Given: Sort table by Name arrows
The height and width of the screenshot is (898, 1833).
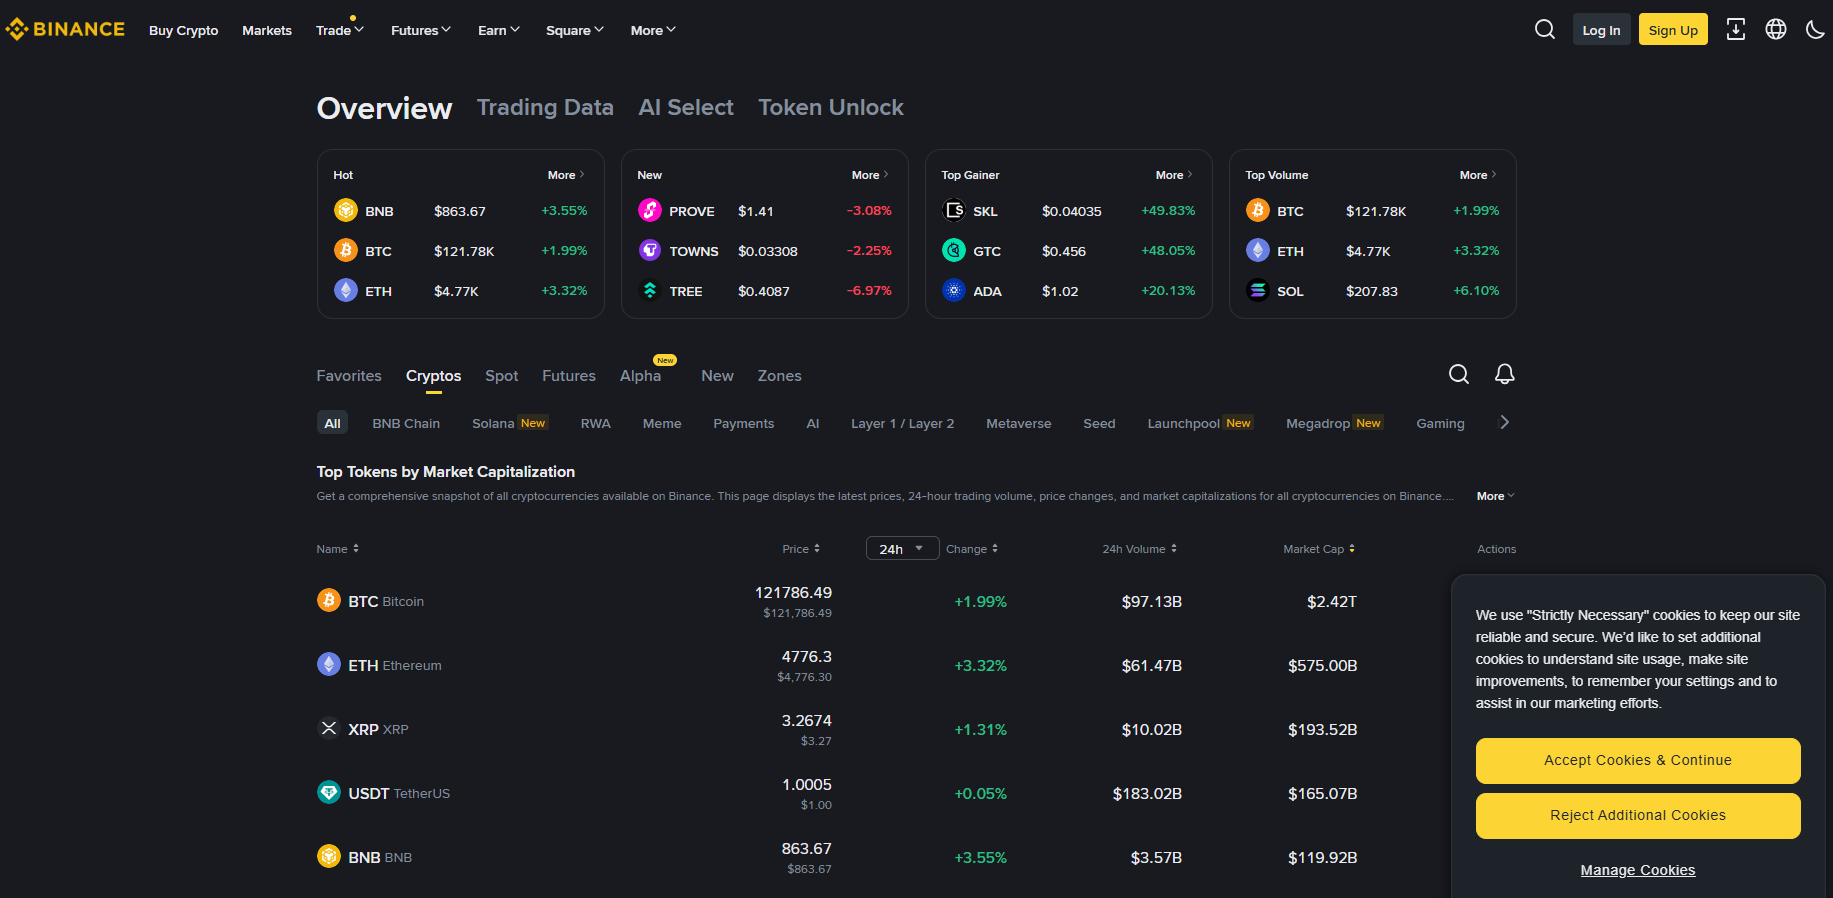Looking at the screenshot, I should tap(356, 548).
